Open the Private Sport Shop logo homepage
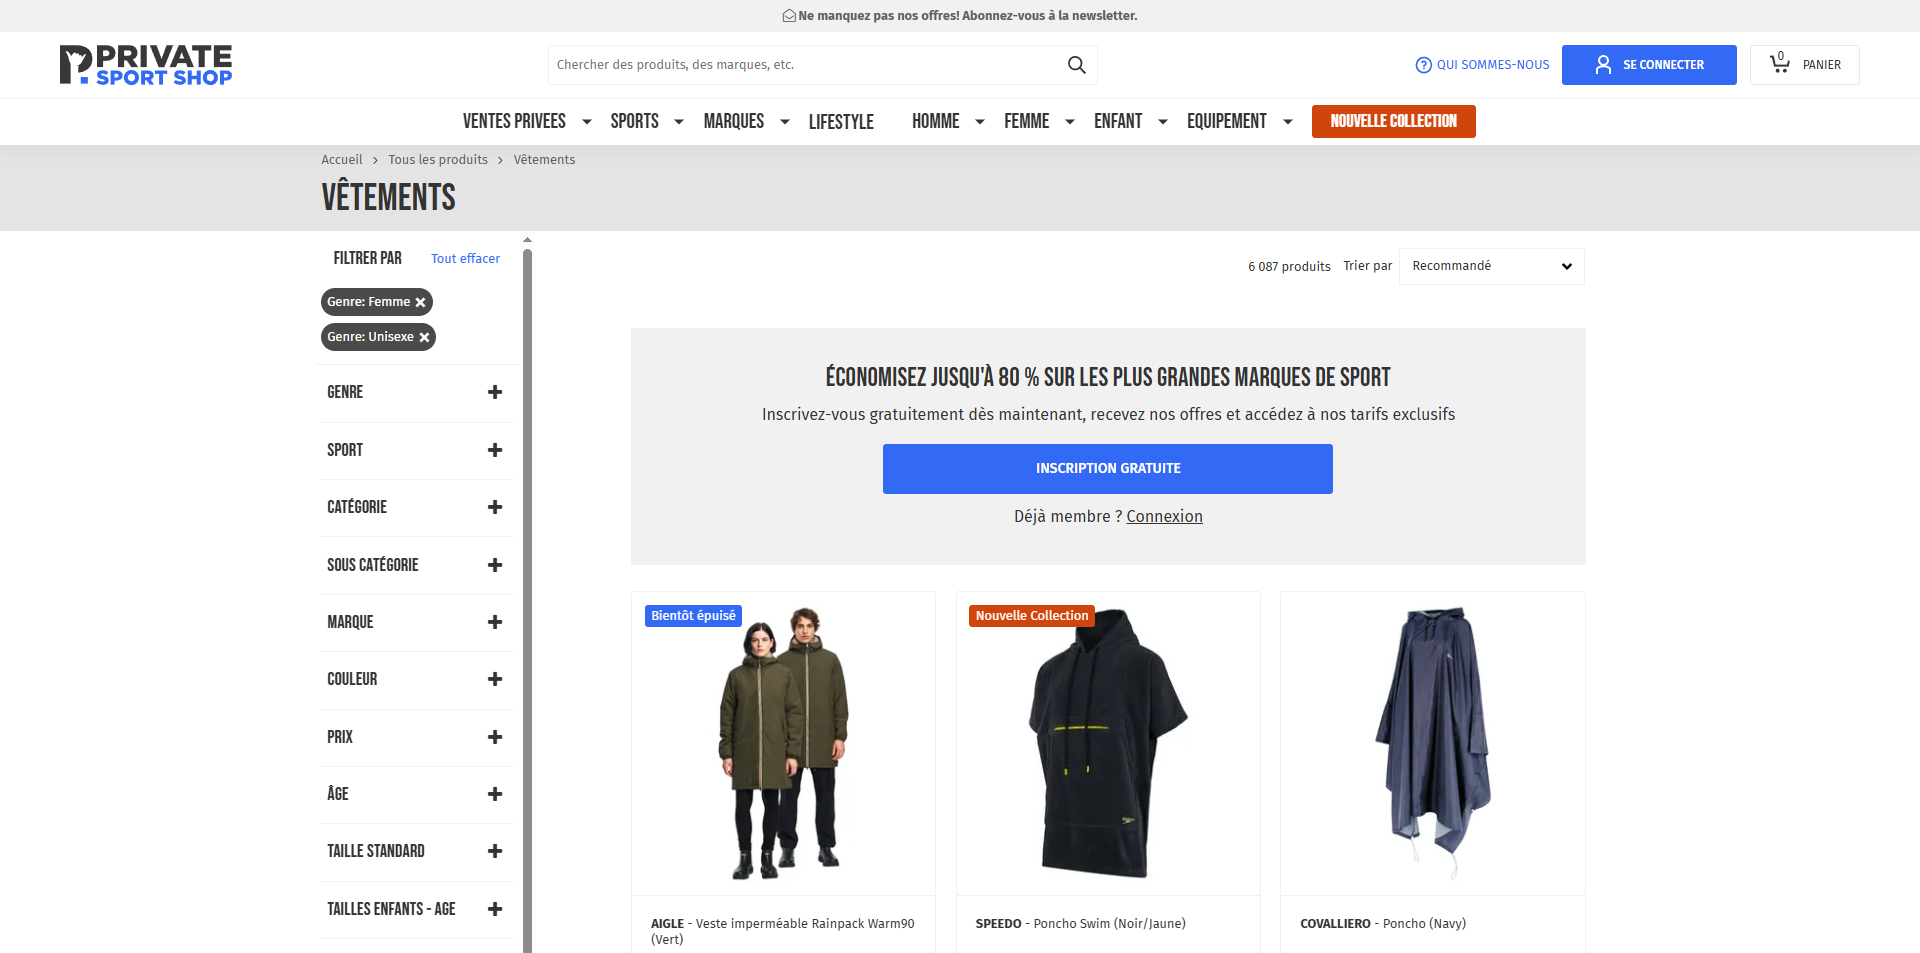1920x953 pixels. coord(146,65)
